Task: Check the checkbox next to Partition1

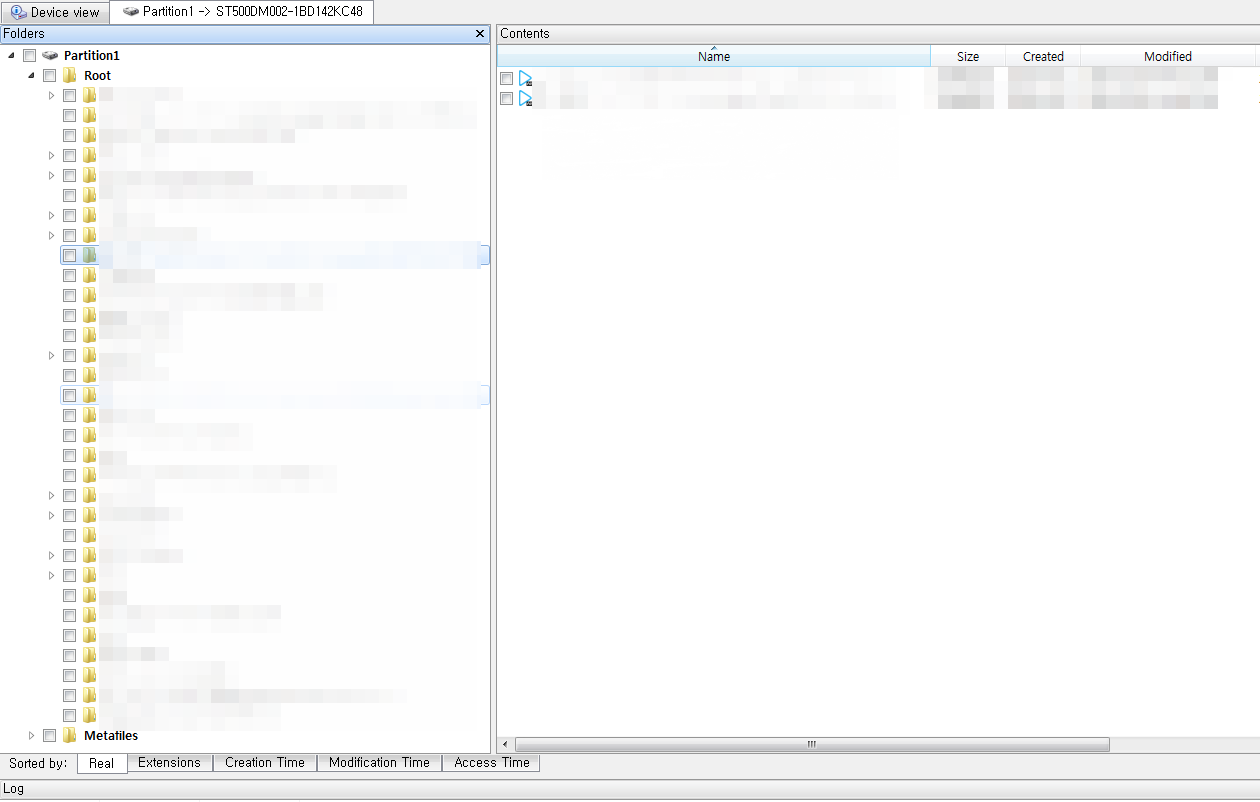Action: click(28, 55)
